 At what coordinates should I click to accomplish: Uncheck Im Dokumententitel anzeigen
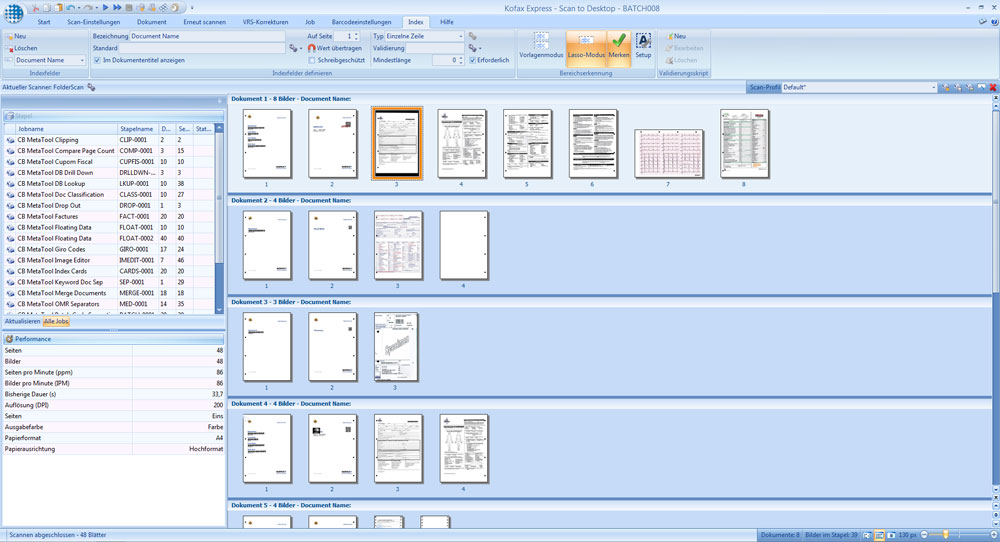[x=97, y=60]
